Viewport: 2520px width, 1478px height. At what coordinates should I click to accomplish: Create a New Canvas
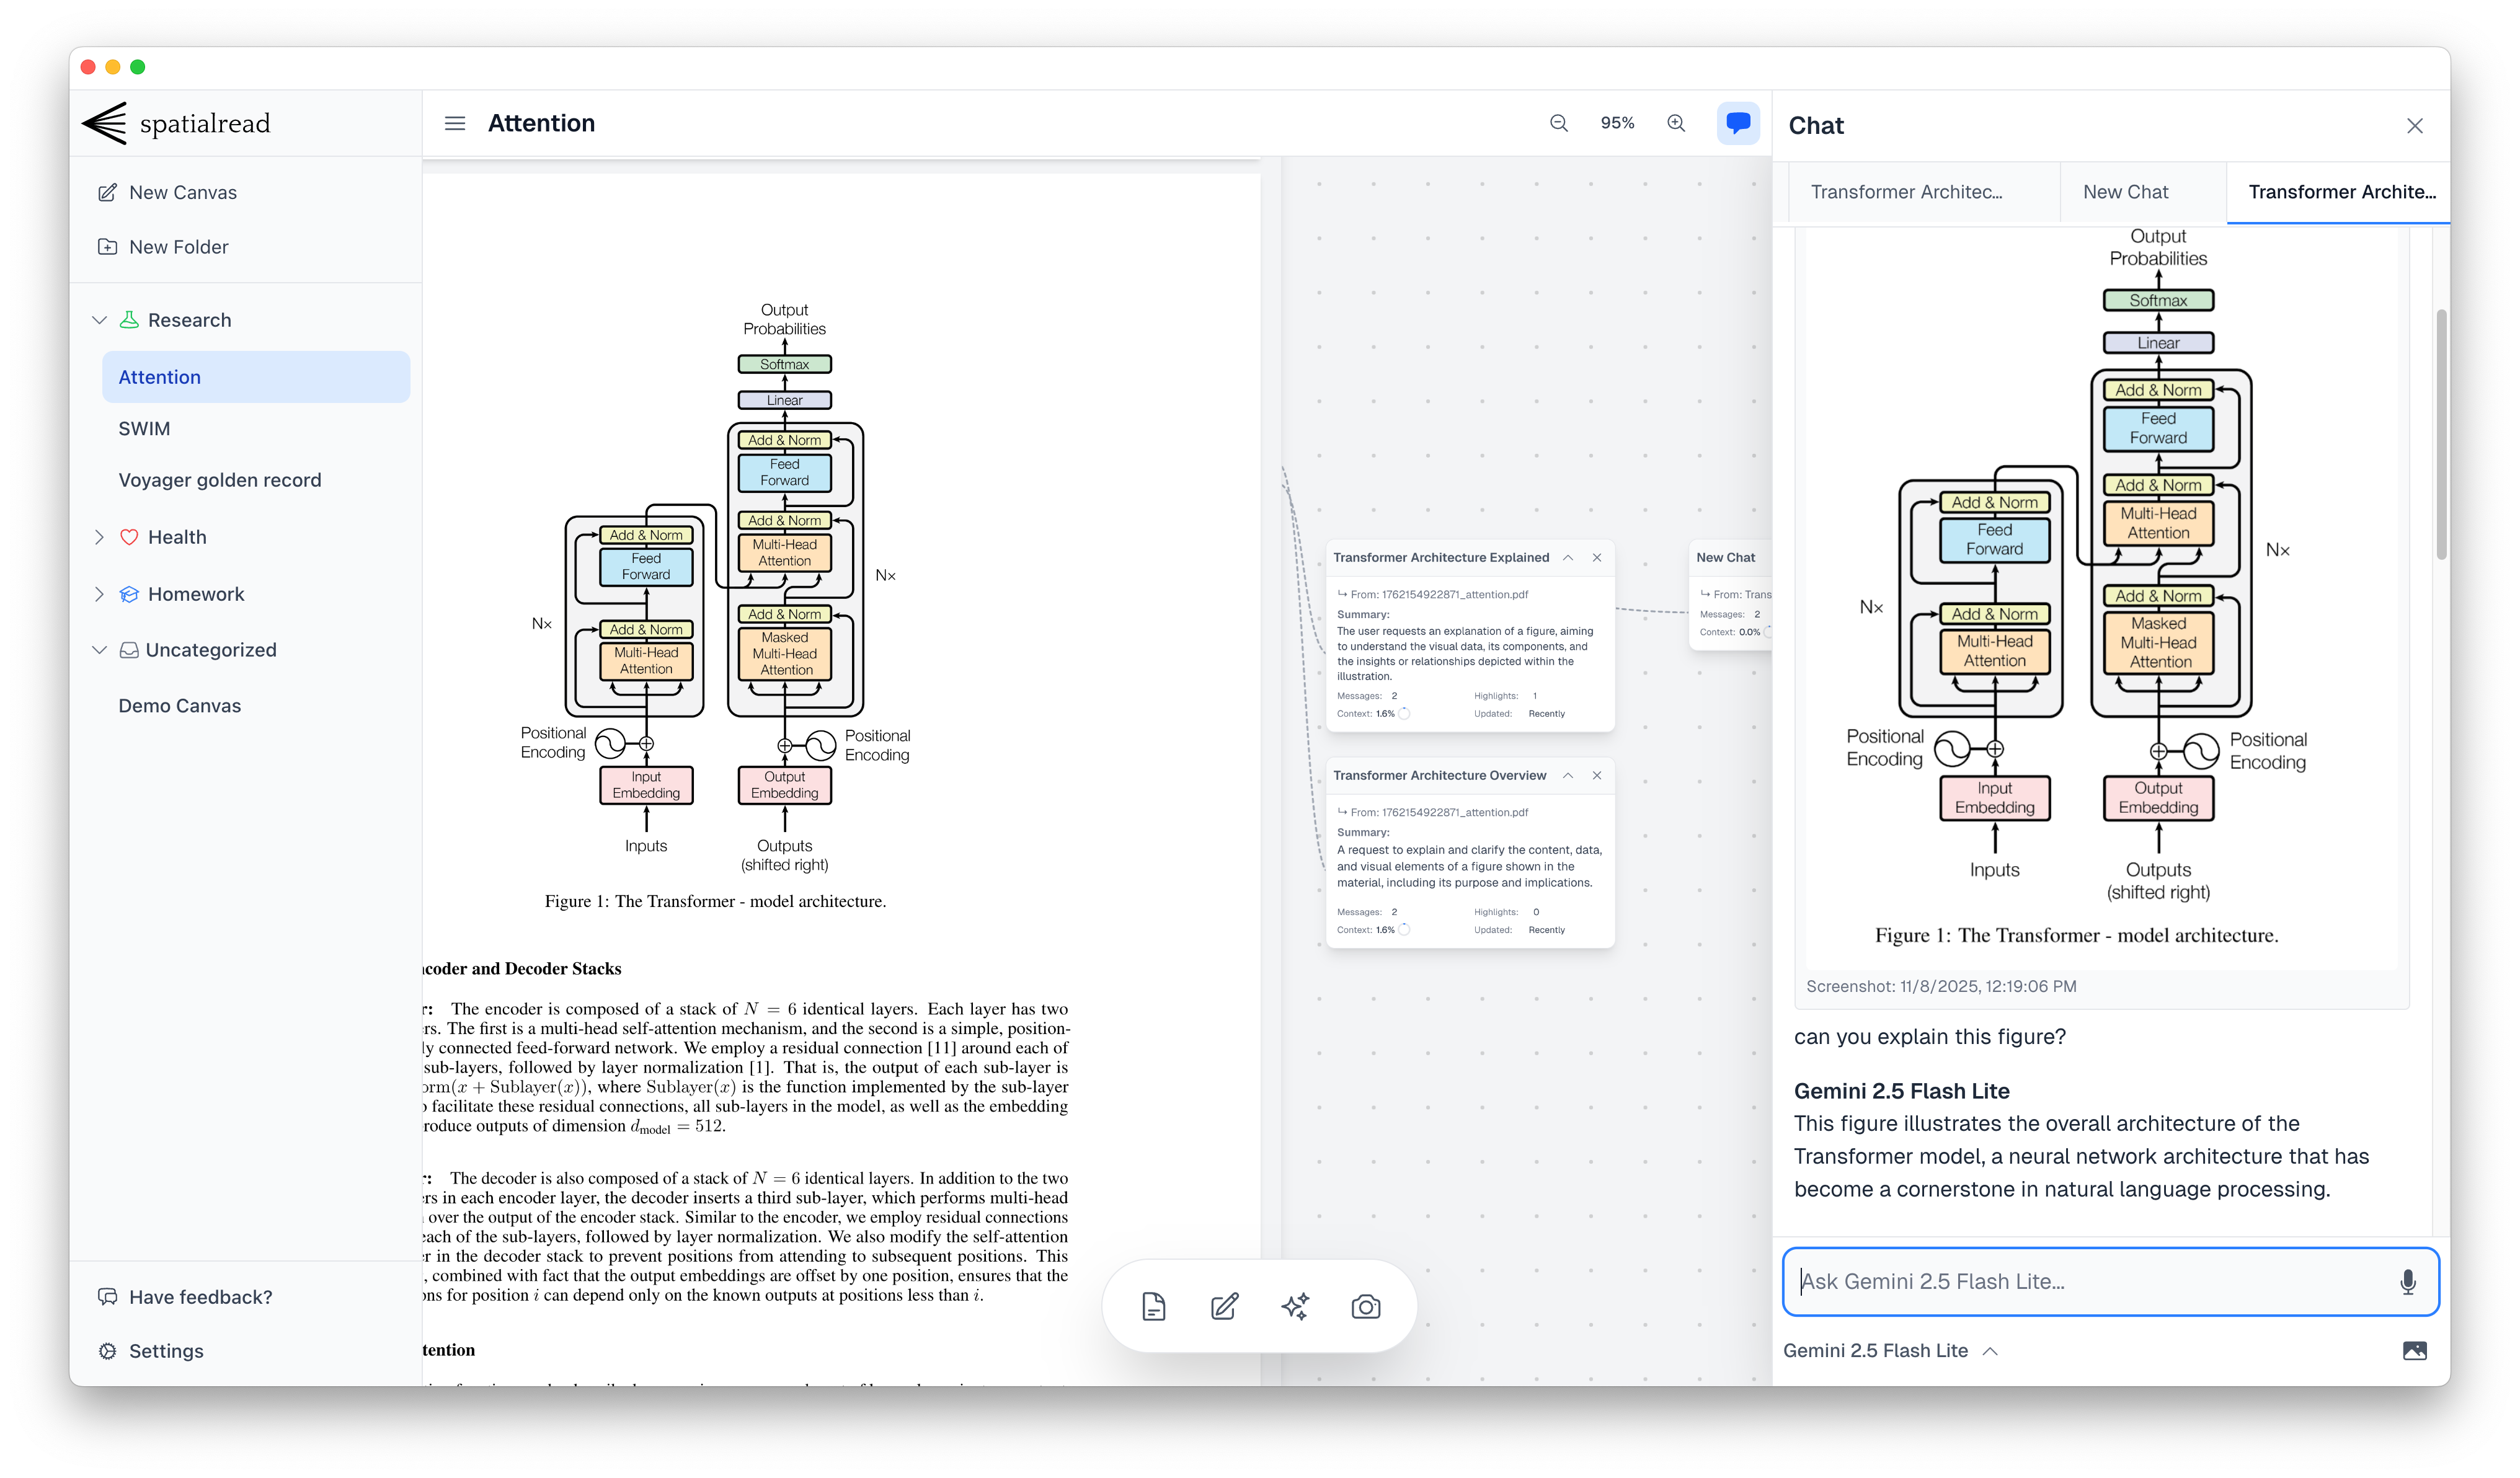(x=182, y=192)
